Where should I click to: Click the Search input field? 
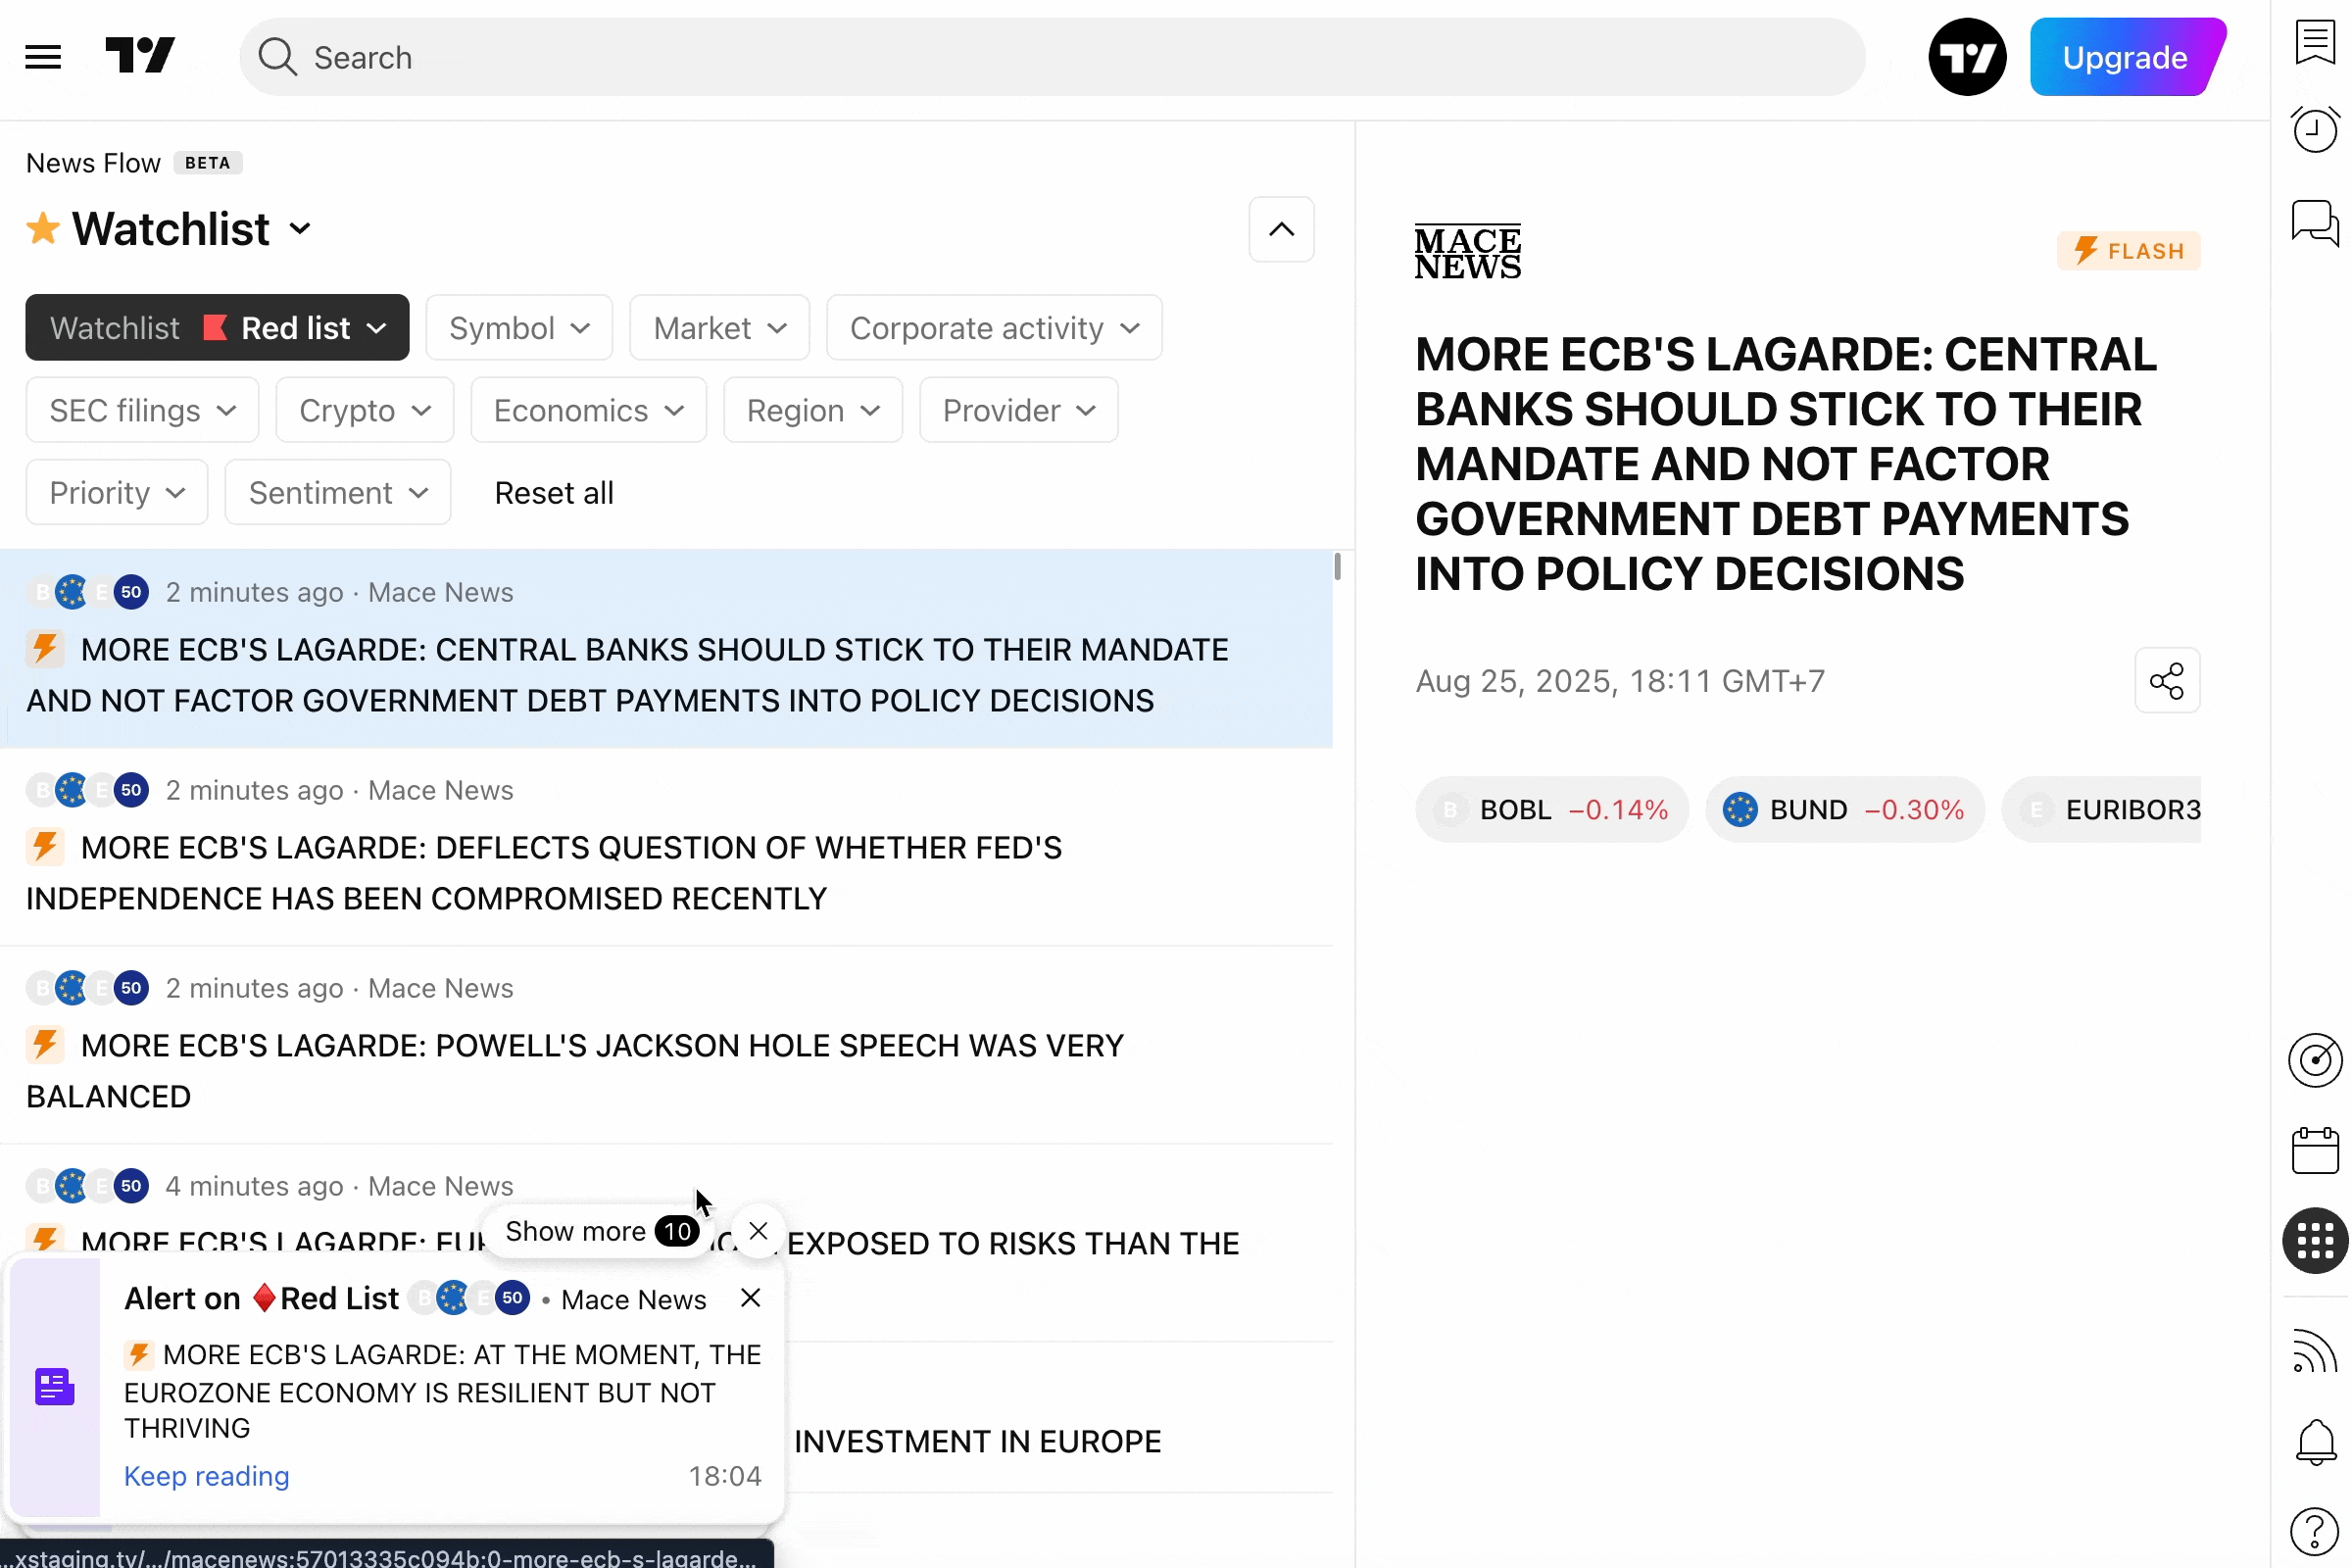1050,57
